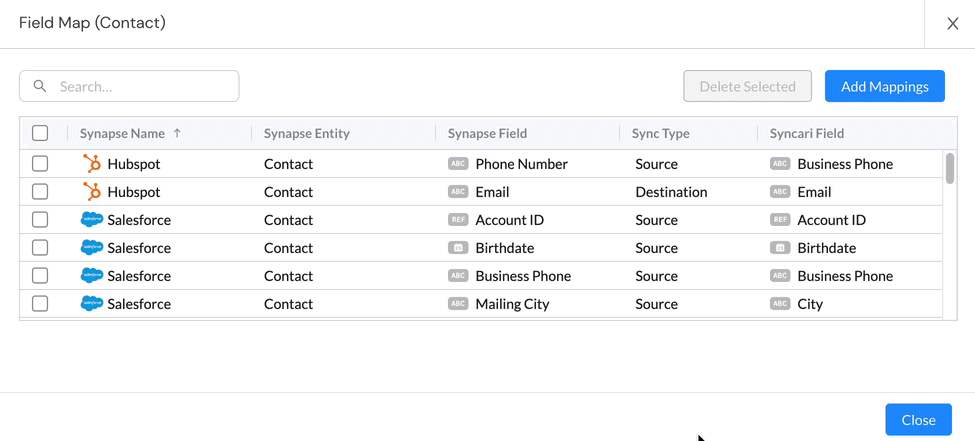The width and height of the screenshot is (975, 441).
Task: Sort by Synapse Field column header
Action: (x=488, y=133)
